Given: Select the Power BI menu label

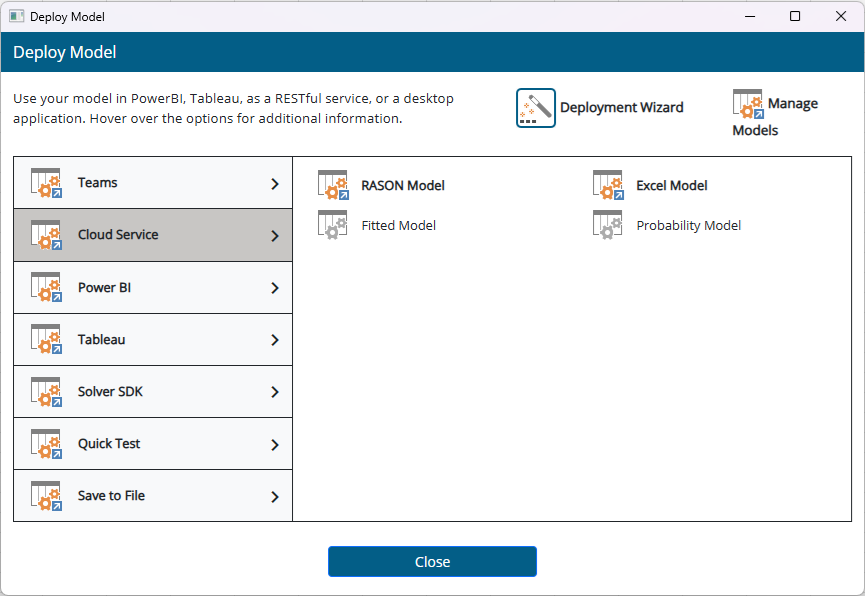Looking at the screenshot, I should [x=104, y=288].
